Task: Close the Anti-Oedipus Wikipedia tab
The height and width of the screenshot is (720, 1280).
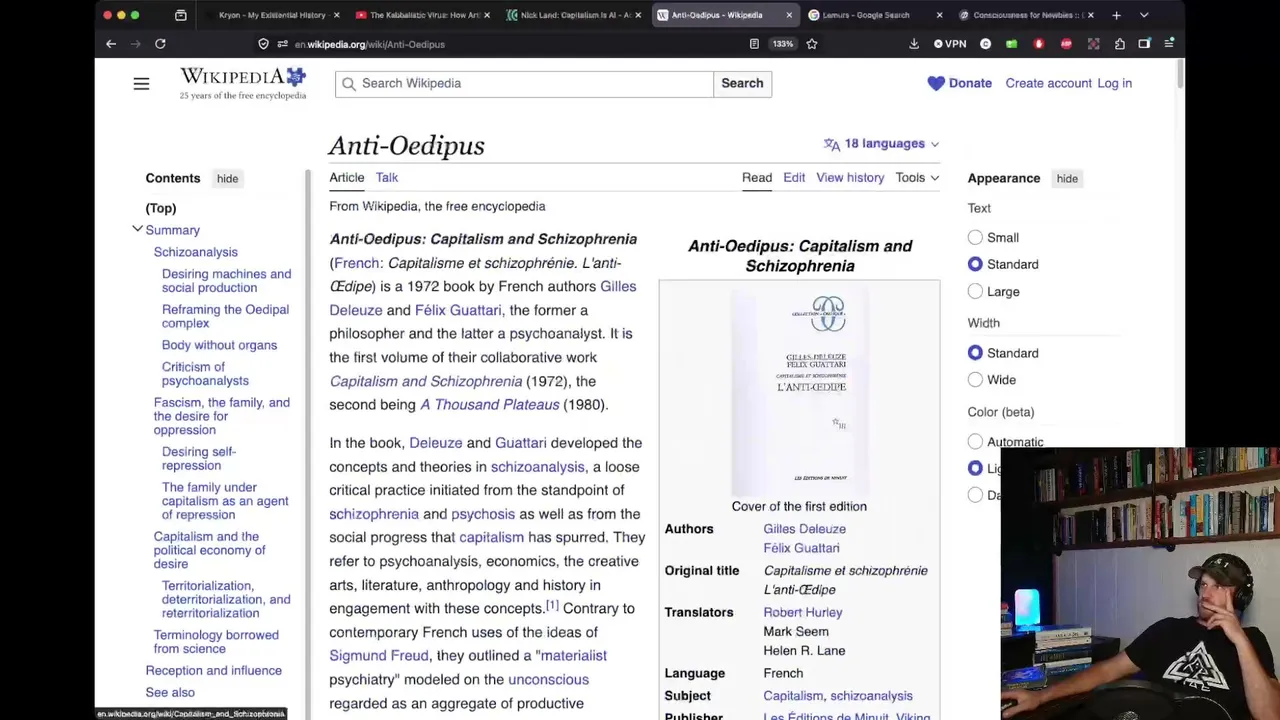Action: 789,15
